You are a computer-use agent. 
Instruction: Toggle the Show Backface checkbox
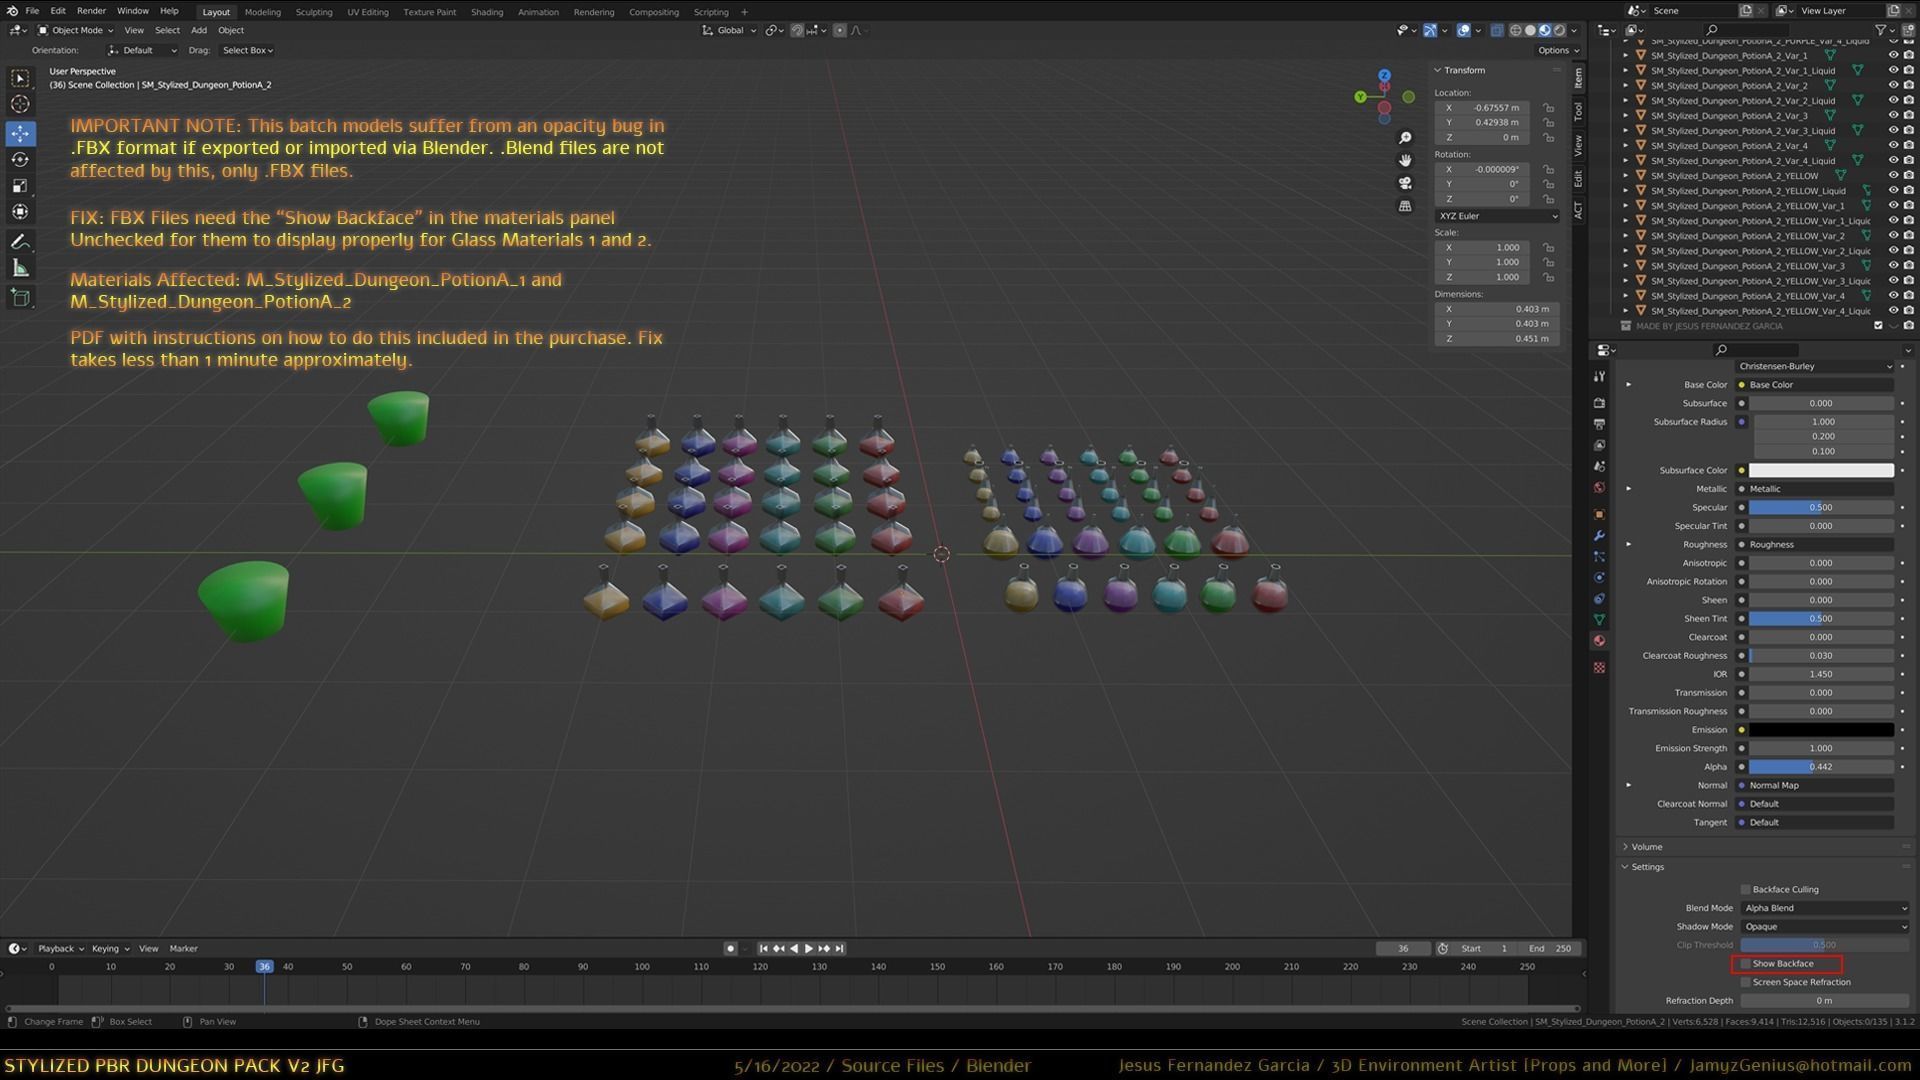point(1746,964)
